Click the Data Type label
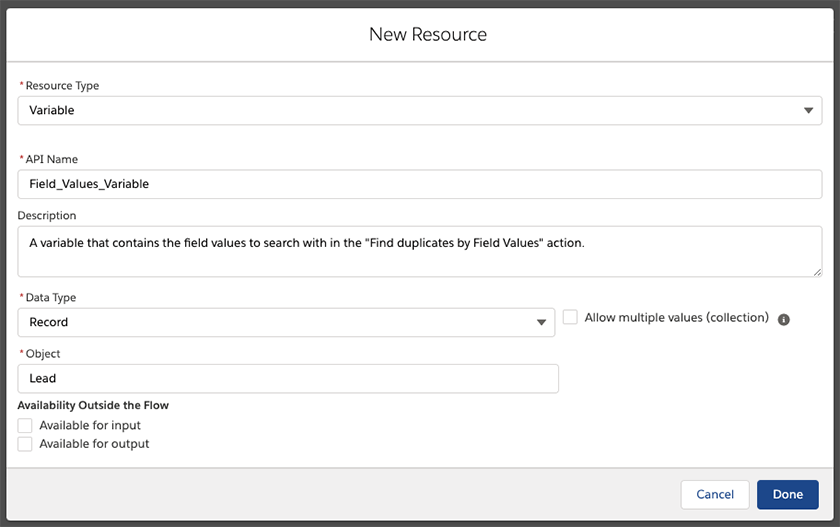This screenshot has height=527, width=840. pos(51,297)
